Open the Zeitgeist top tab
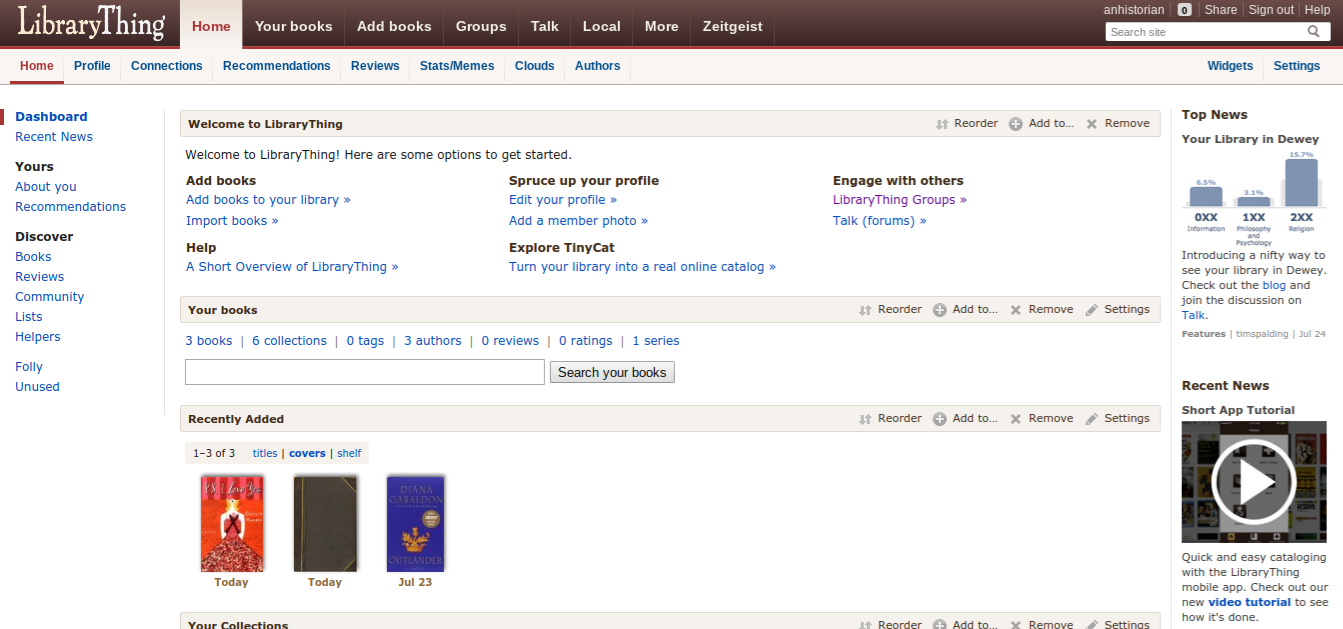1343x629 pixels. coord(733,26)
